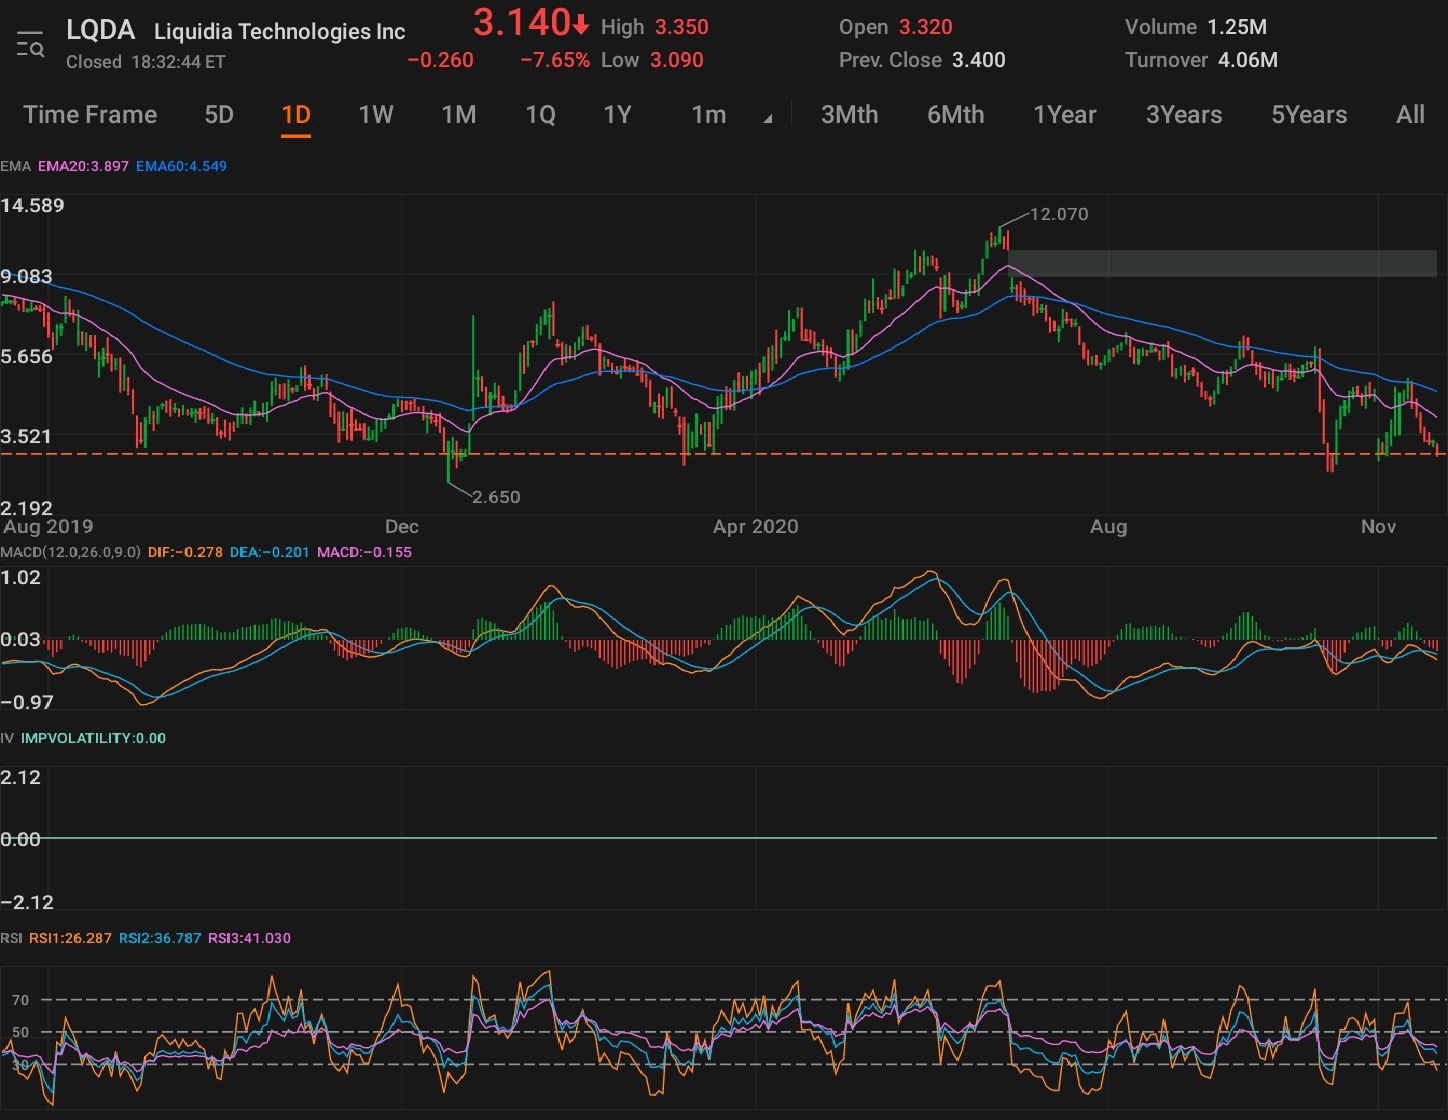Switch to the 1M time frame
This screenshot has height=1120, width=1448.
[x=459, y=115]
